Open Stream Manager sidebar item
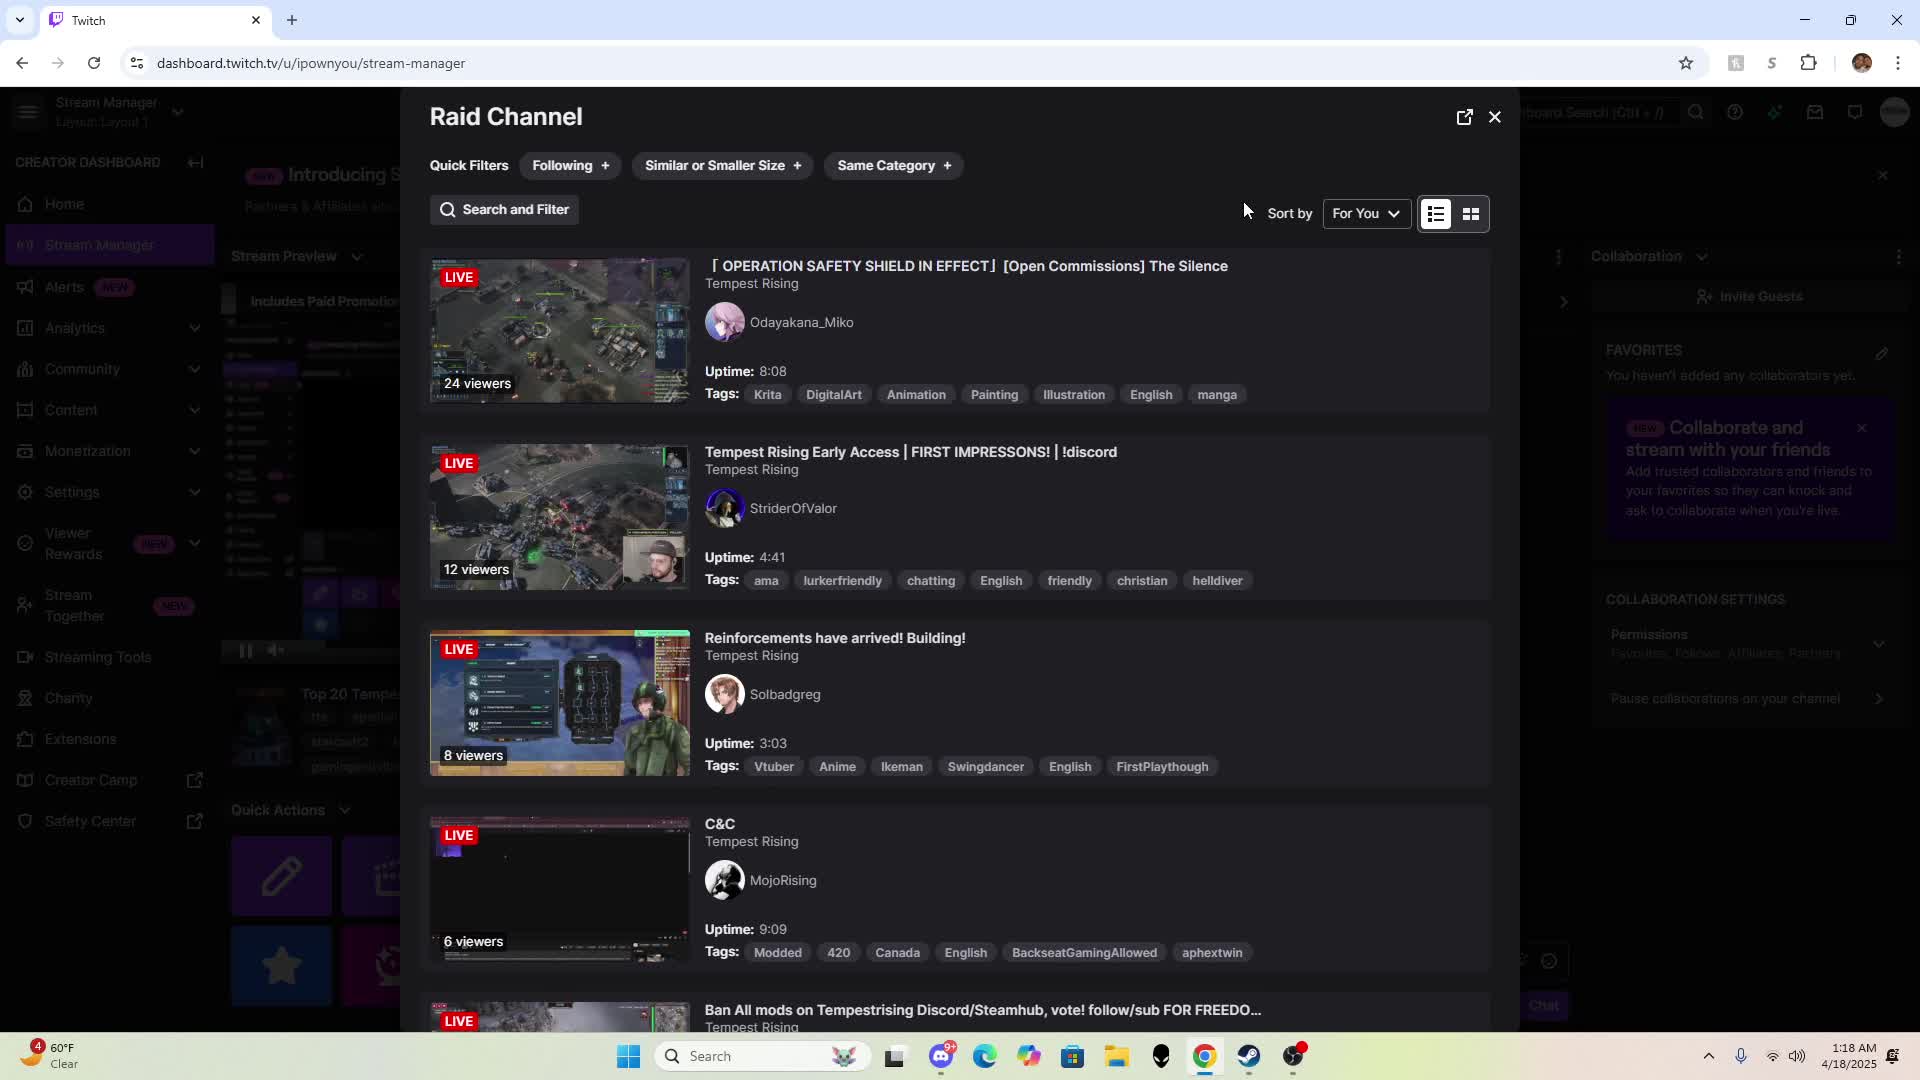Image resolution: width=1920 pixels, height=1080 pixels. click(x=110, y=245)
